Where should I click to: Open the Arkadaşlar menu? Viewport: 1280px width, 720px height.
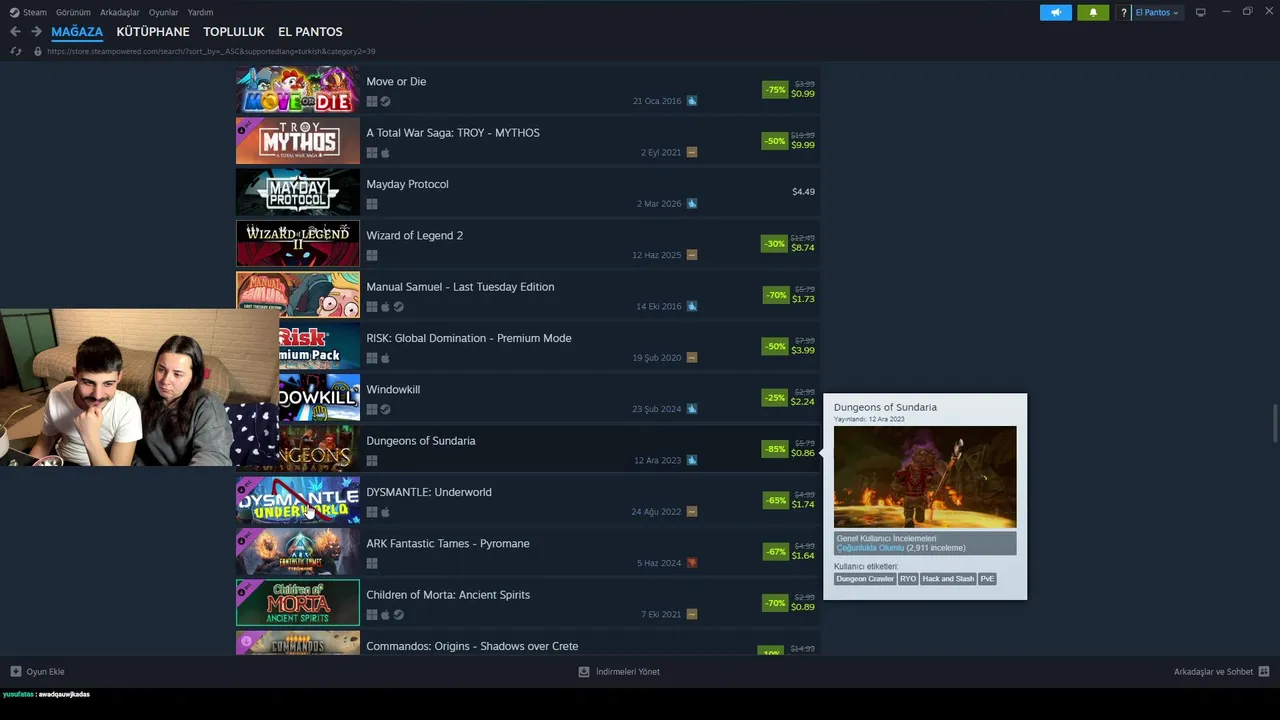(x=120, y=12)
